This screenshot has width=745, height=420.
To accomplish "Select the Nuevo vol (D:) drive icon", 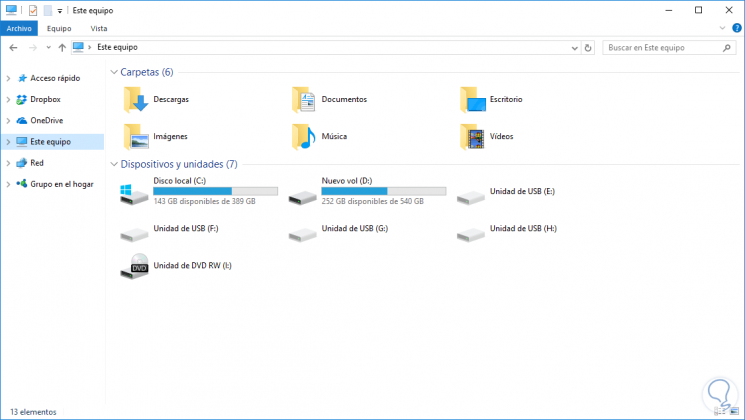I will click(303, 197).
